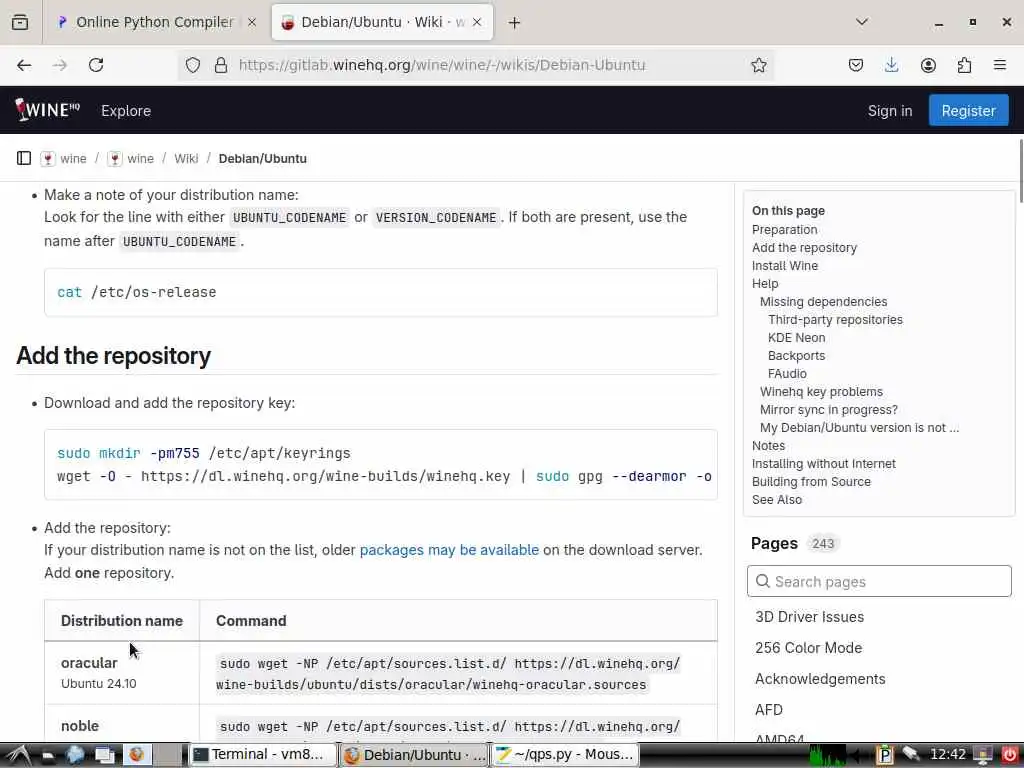Jump to Installing without Internet section

(x=824, y=464)
